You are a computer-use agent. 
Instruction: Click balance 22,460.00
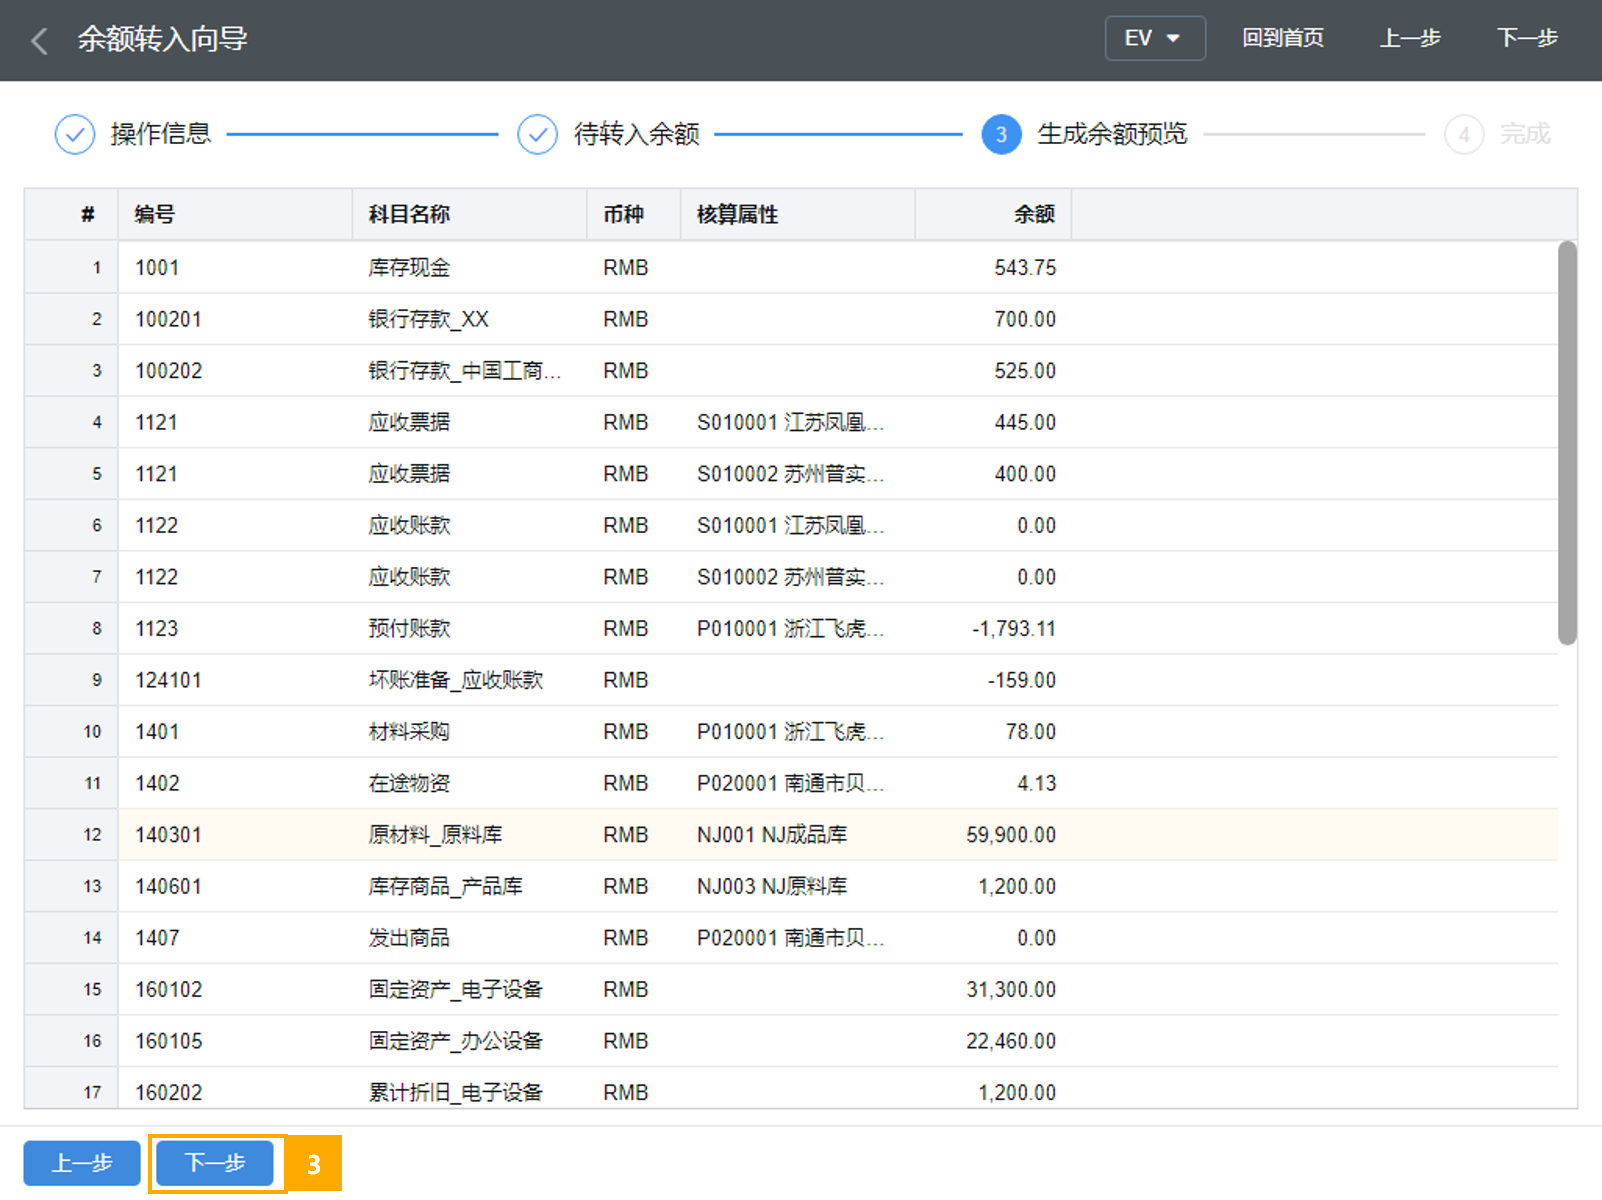click(x=1011, y=1041)
